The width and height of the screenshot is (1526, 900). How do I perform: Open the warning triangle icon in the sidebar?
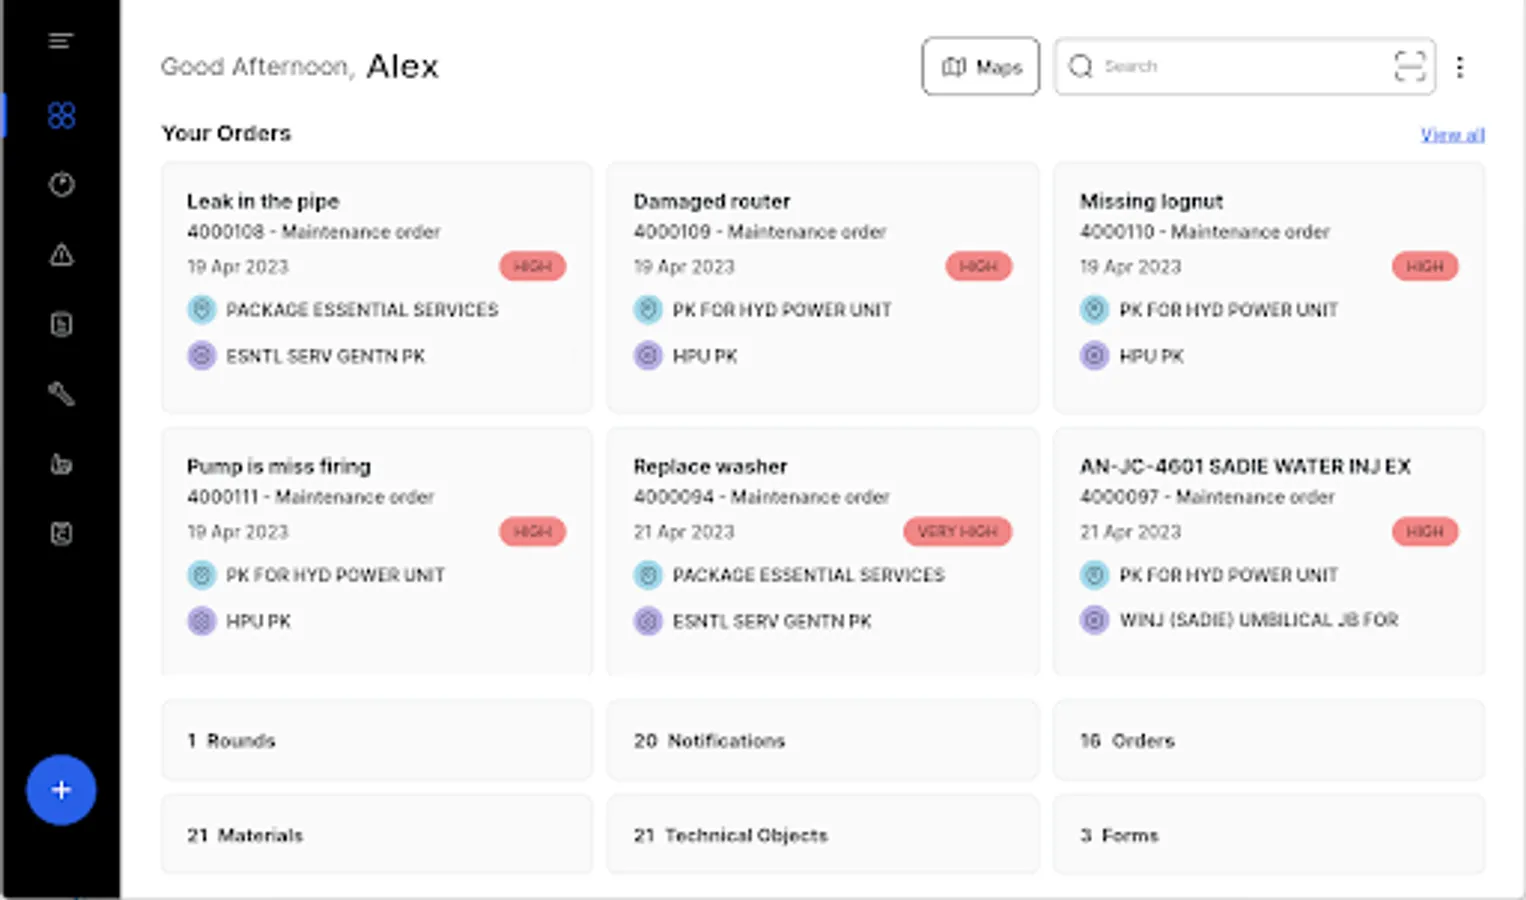click(61, 255)
